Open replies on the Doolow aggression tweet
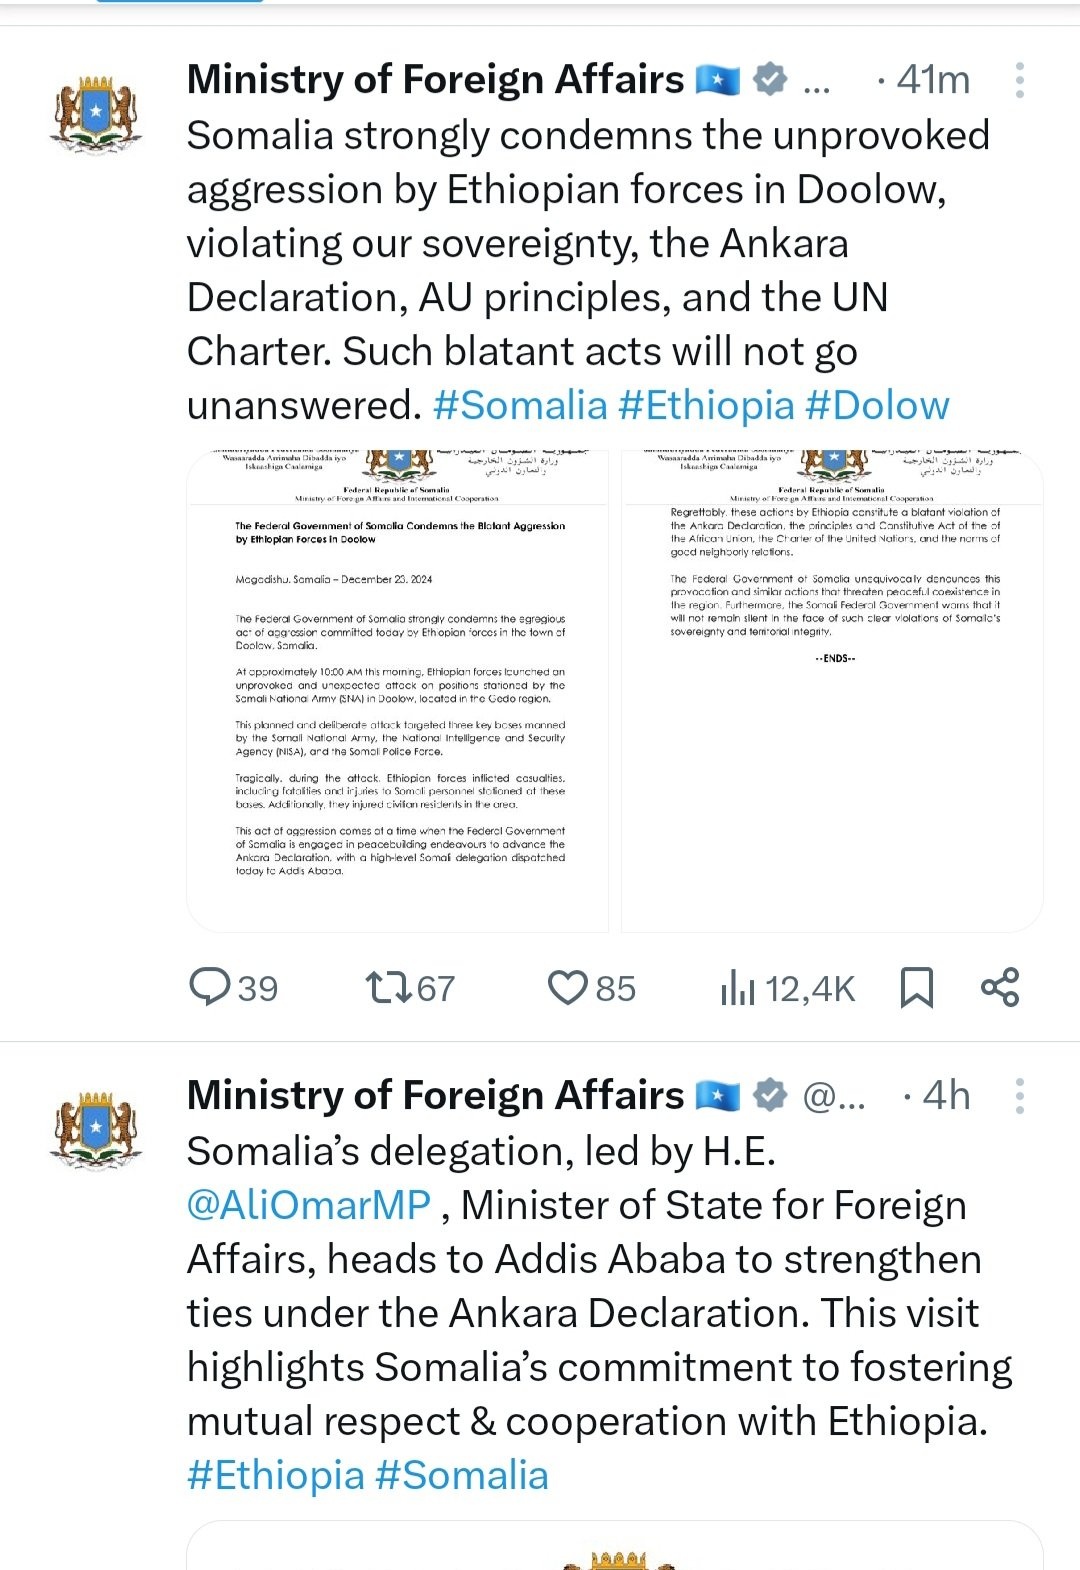The height and width of the screenshot is (1570, 1080). coord(233,988)
